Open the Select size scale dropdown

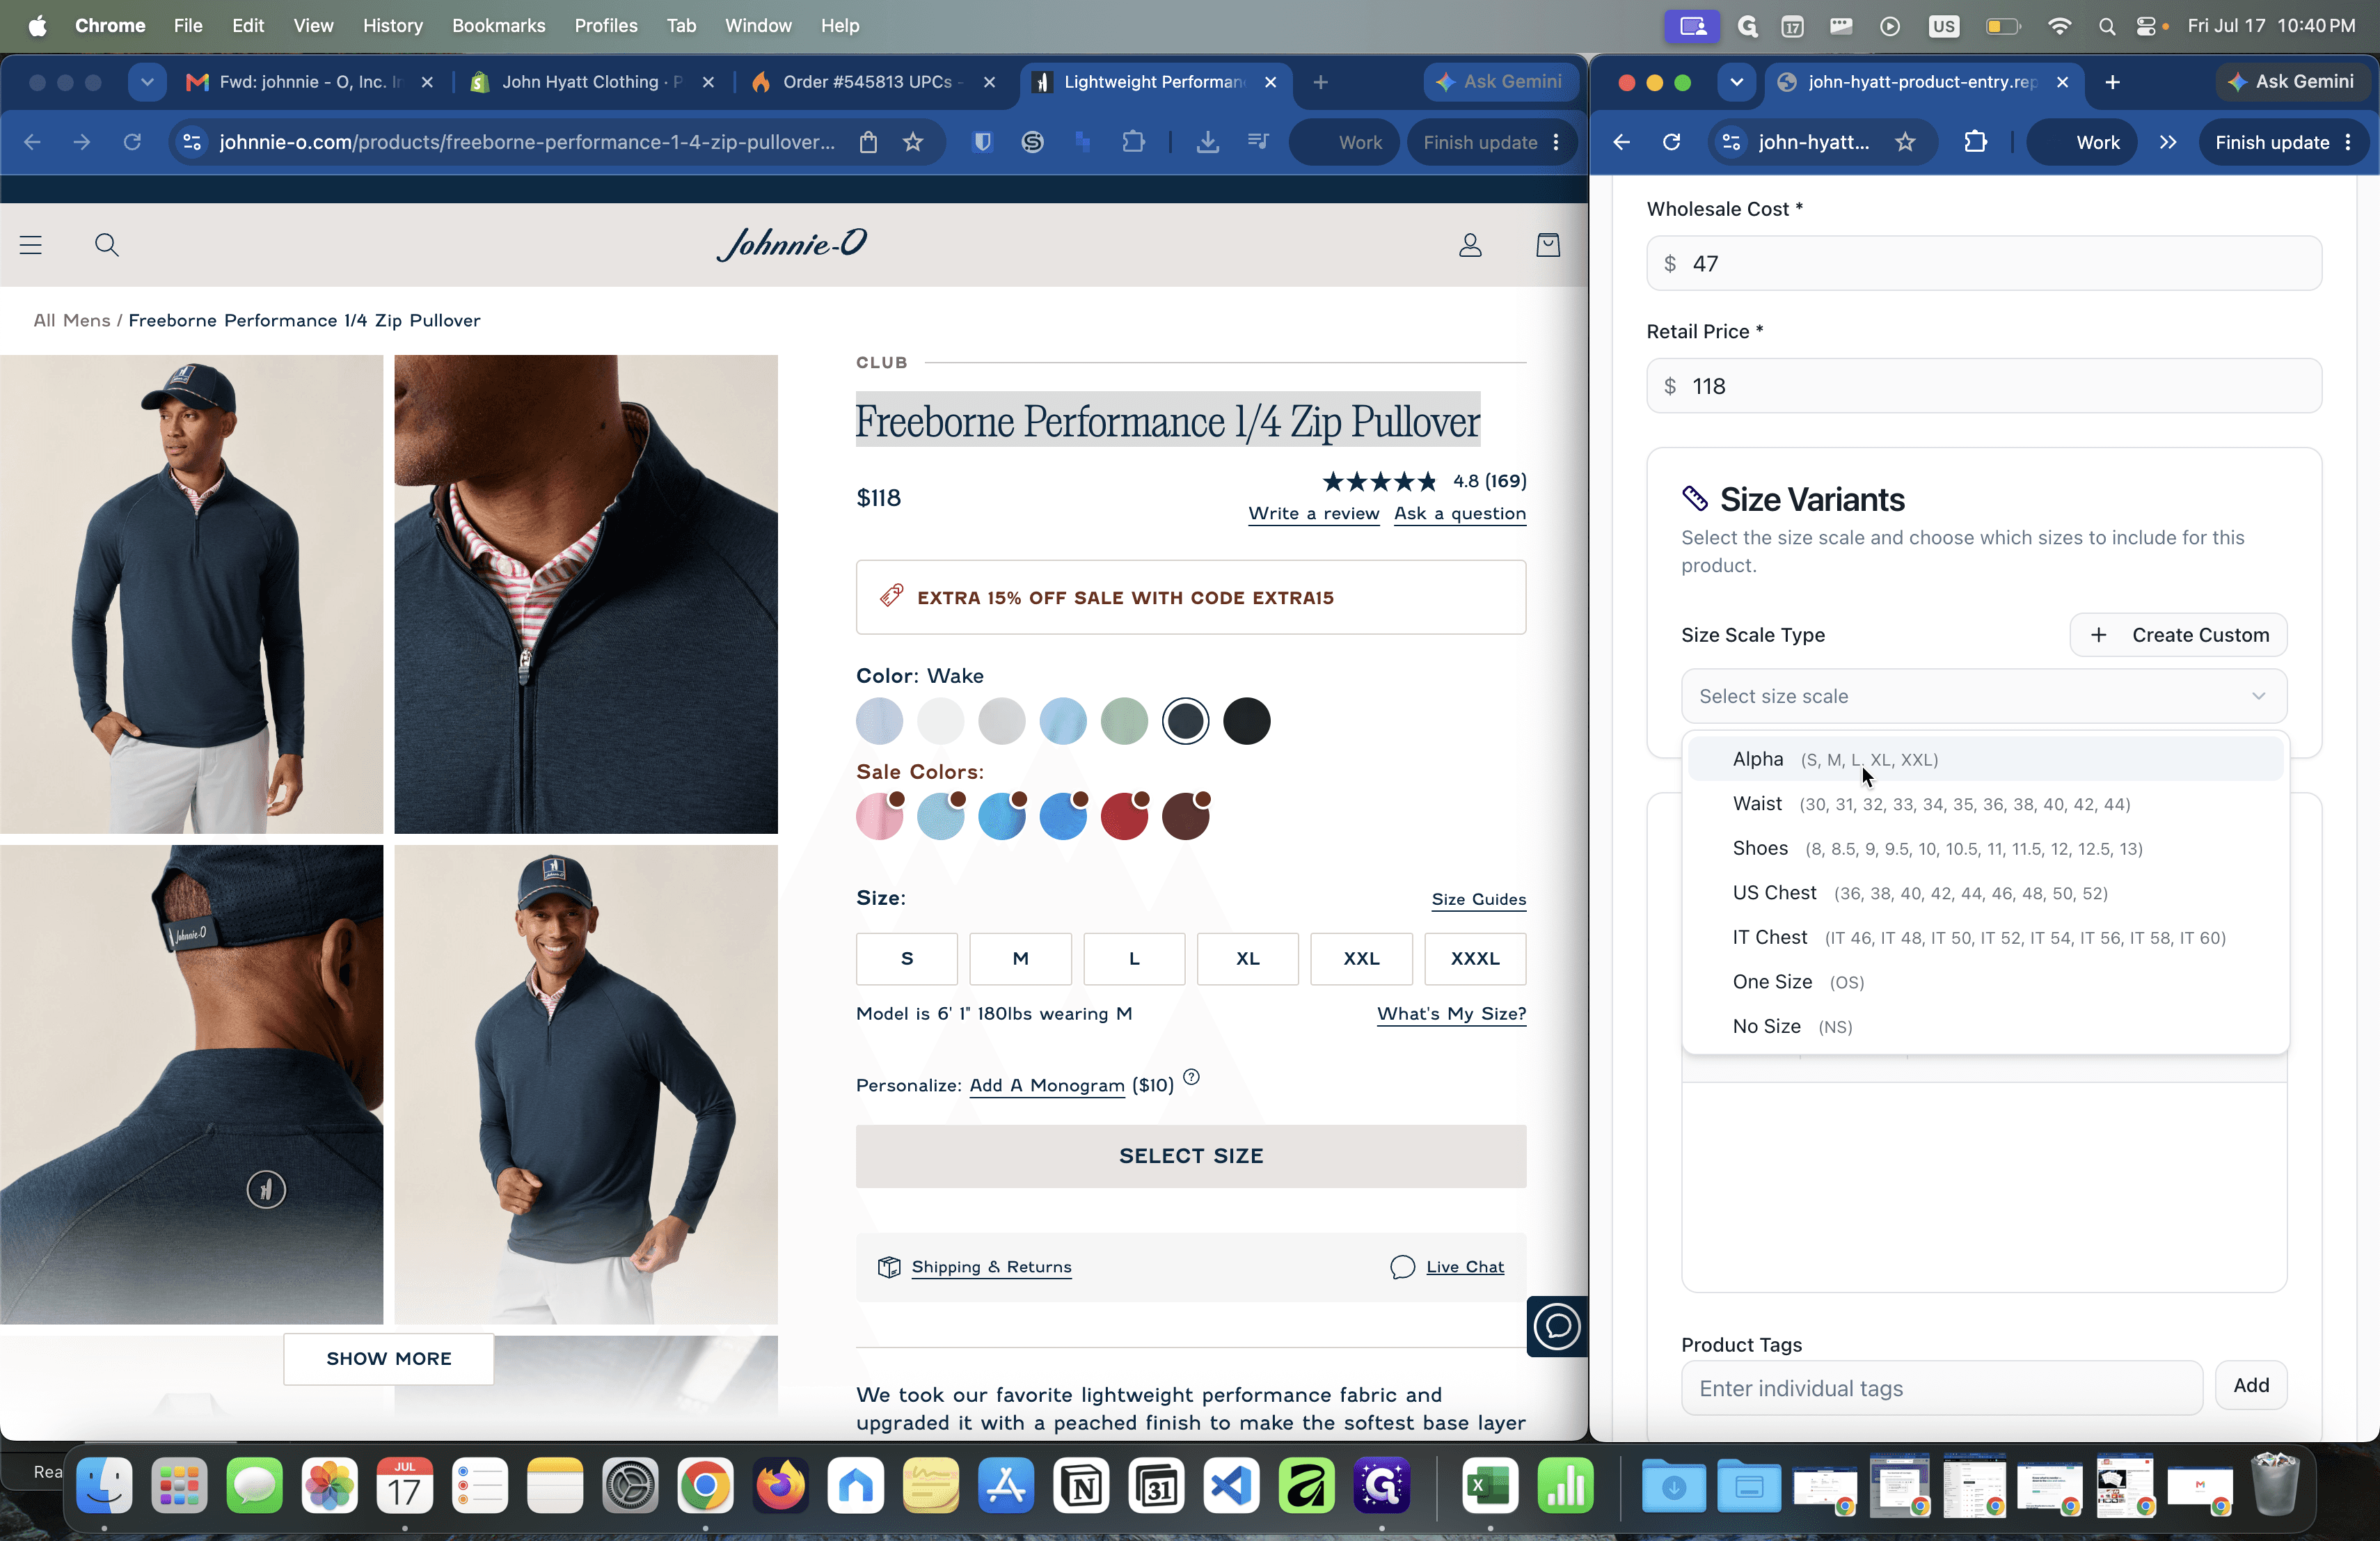tap(1984, 696)
